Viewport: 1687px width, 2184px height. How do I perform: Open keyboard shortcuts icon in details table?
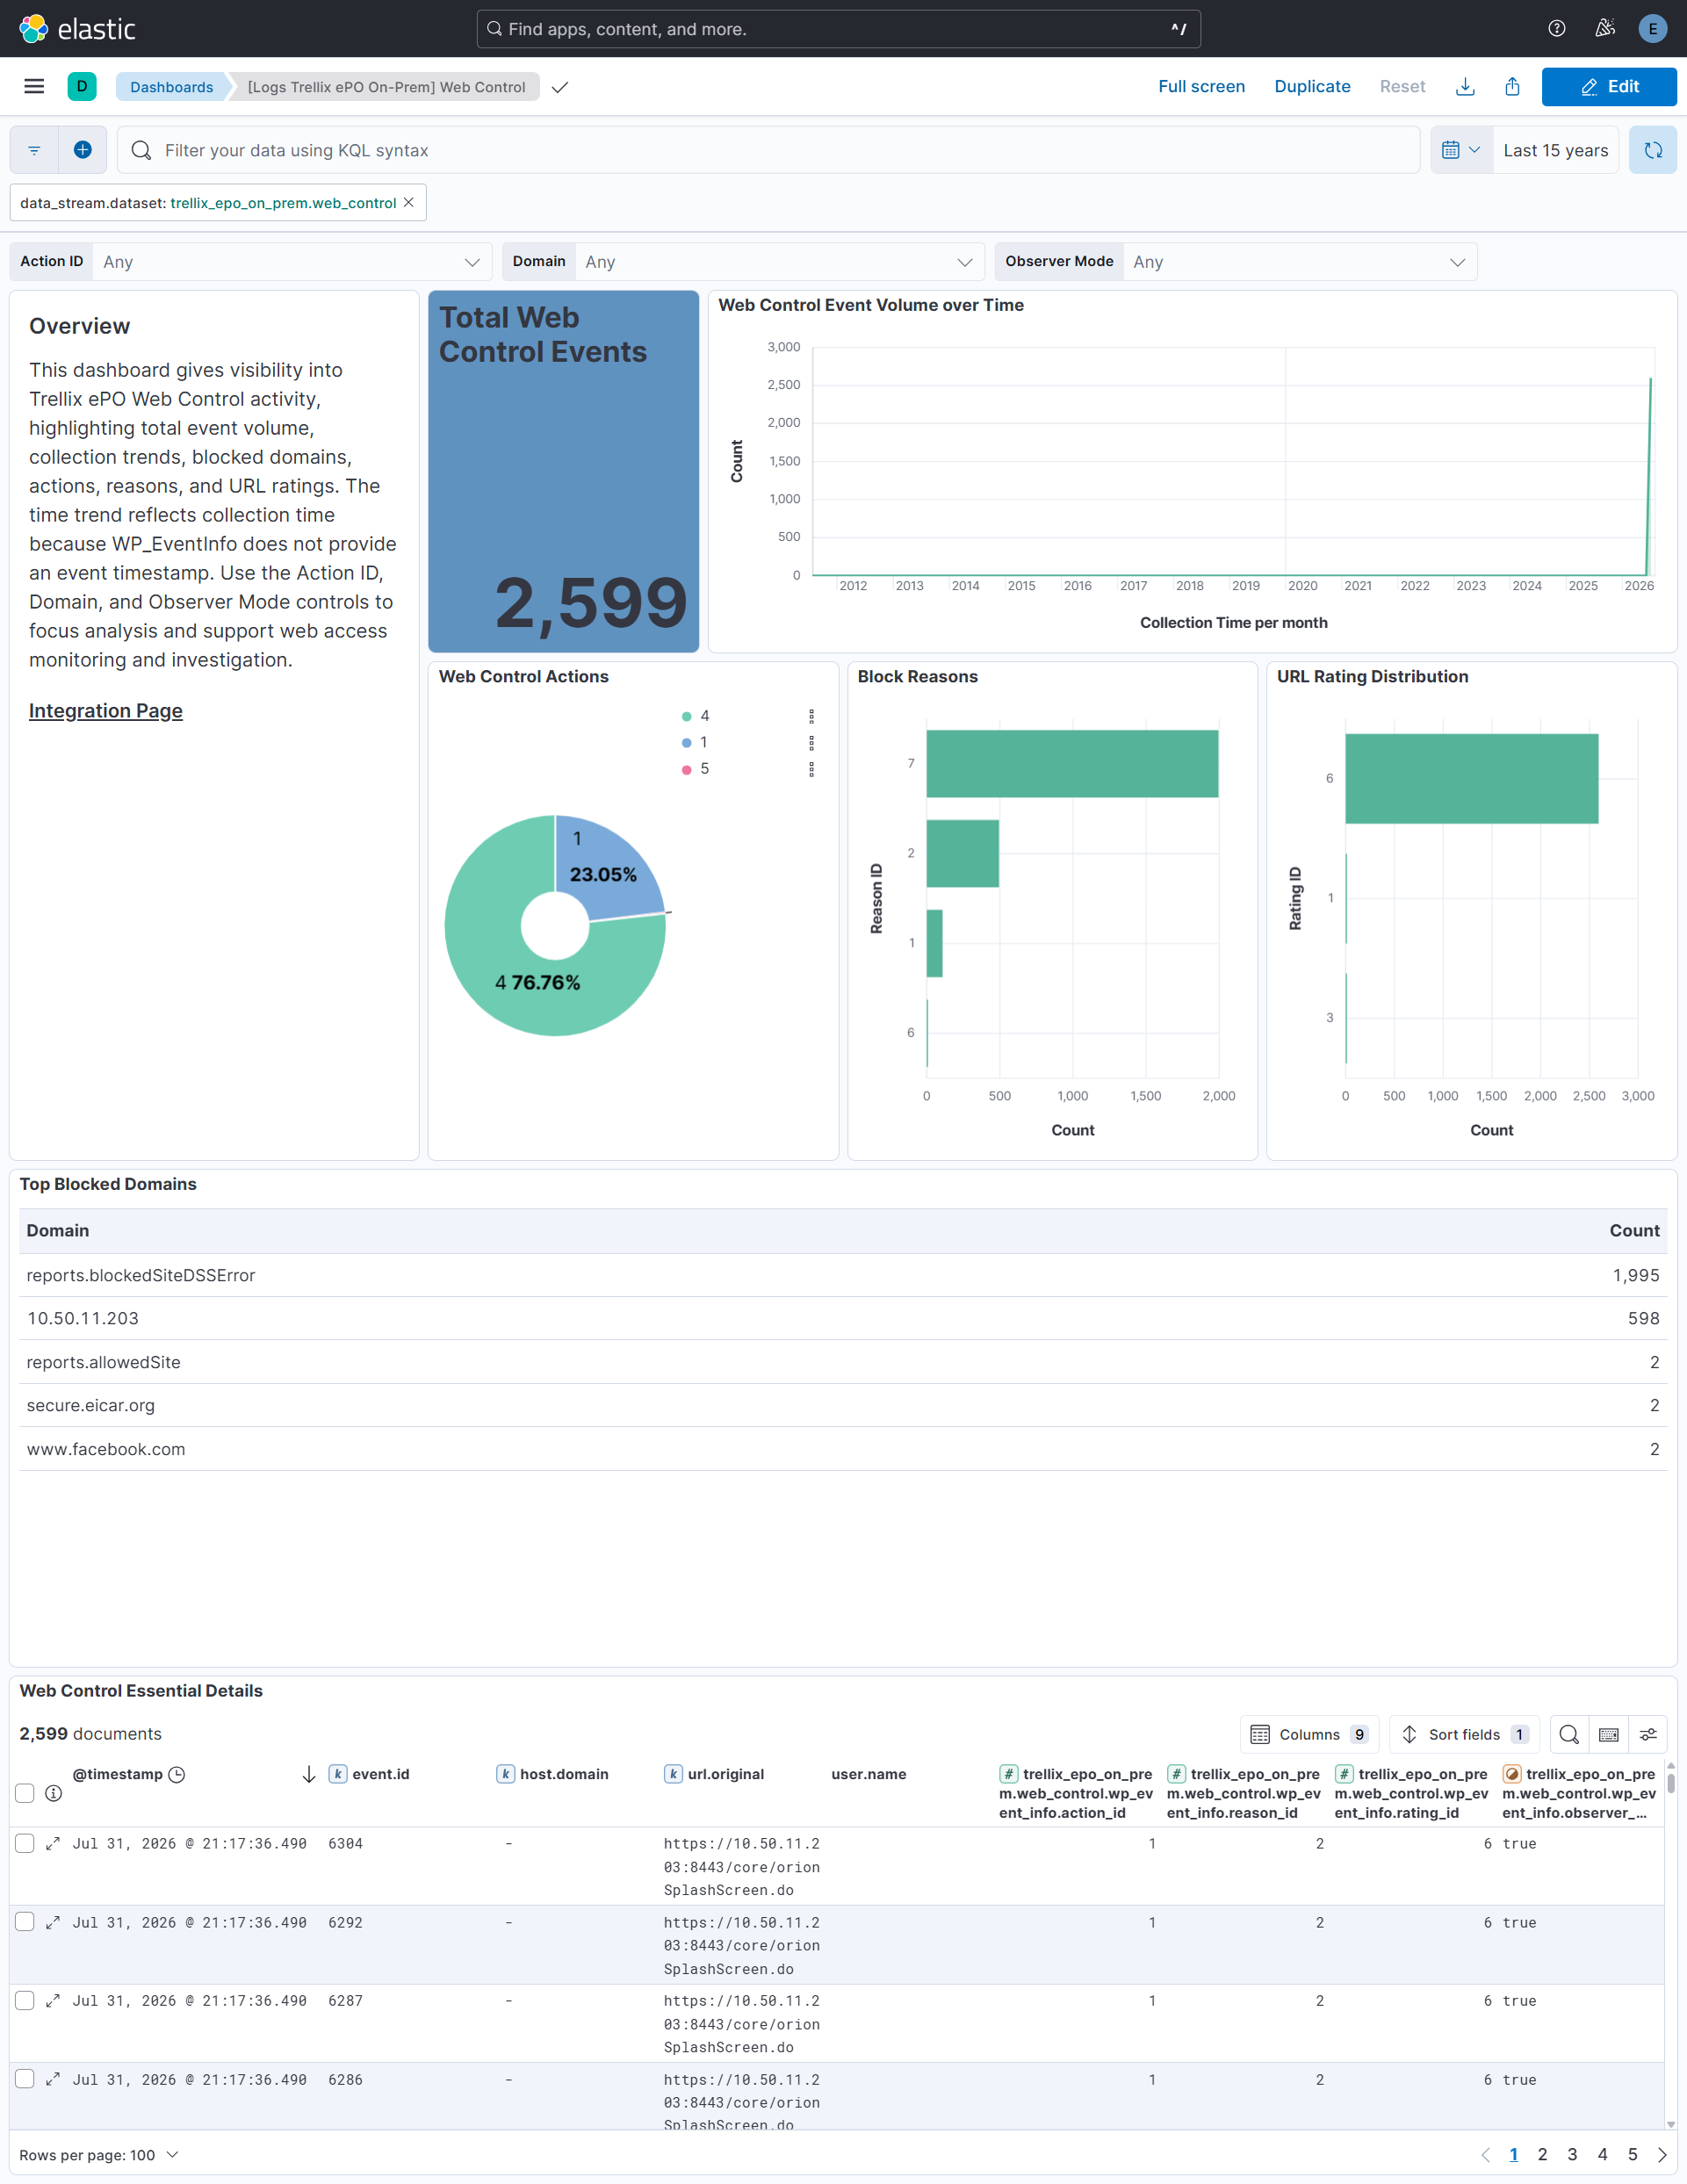(x=1608, y=1734)
